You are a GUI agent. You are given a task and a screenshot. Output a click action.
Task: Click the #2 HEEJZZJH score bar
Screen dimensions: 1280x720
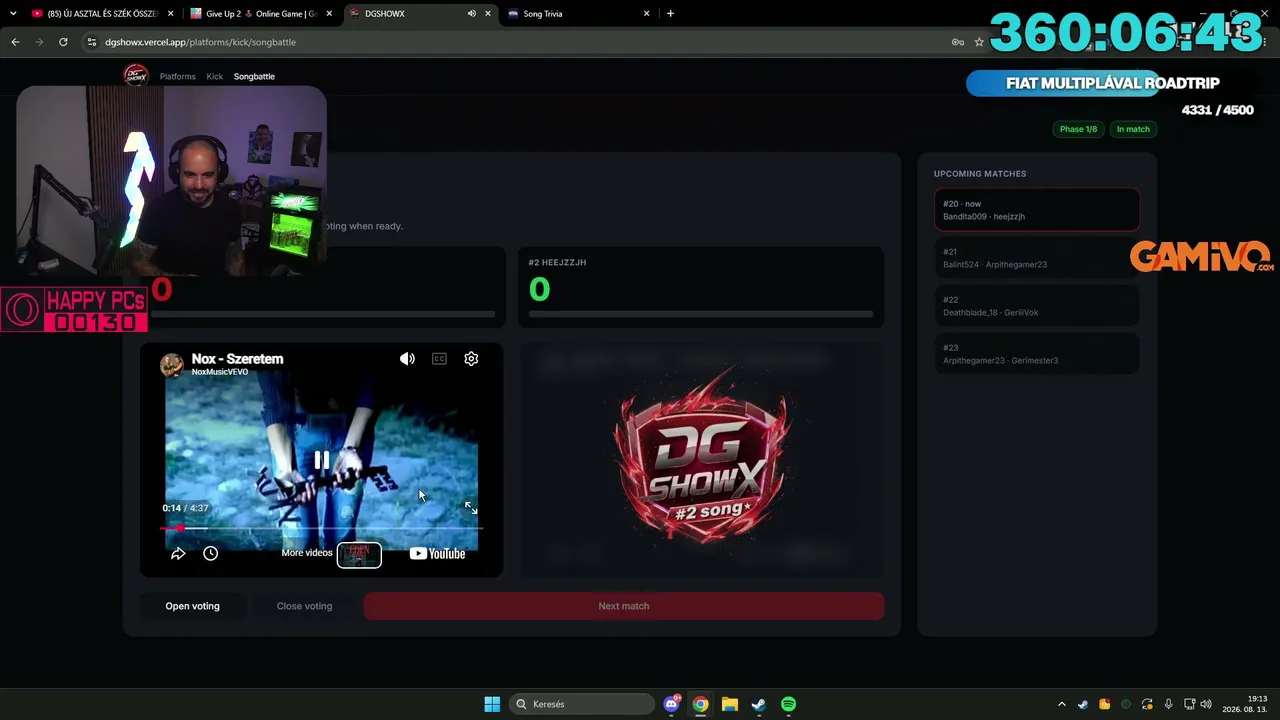coord(701,314)
